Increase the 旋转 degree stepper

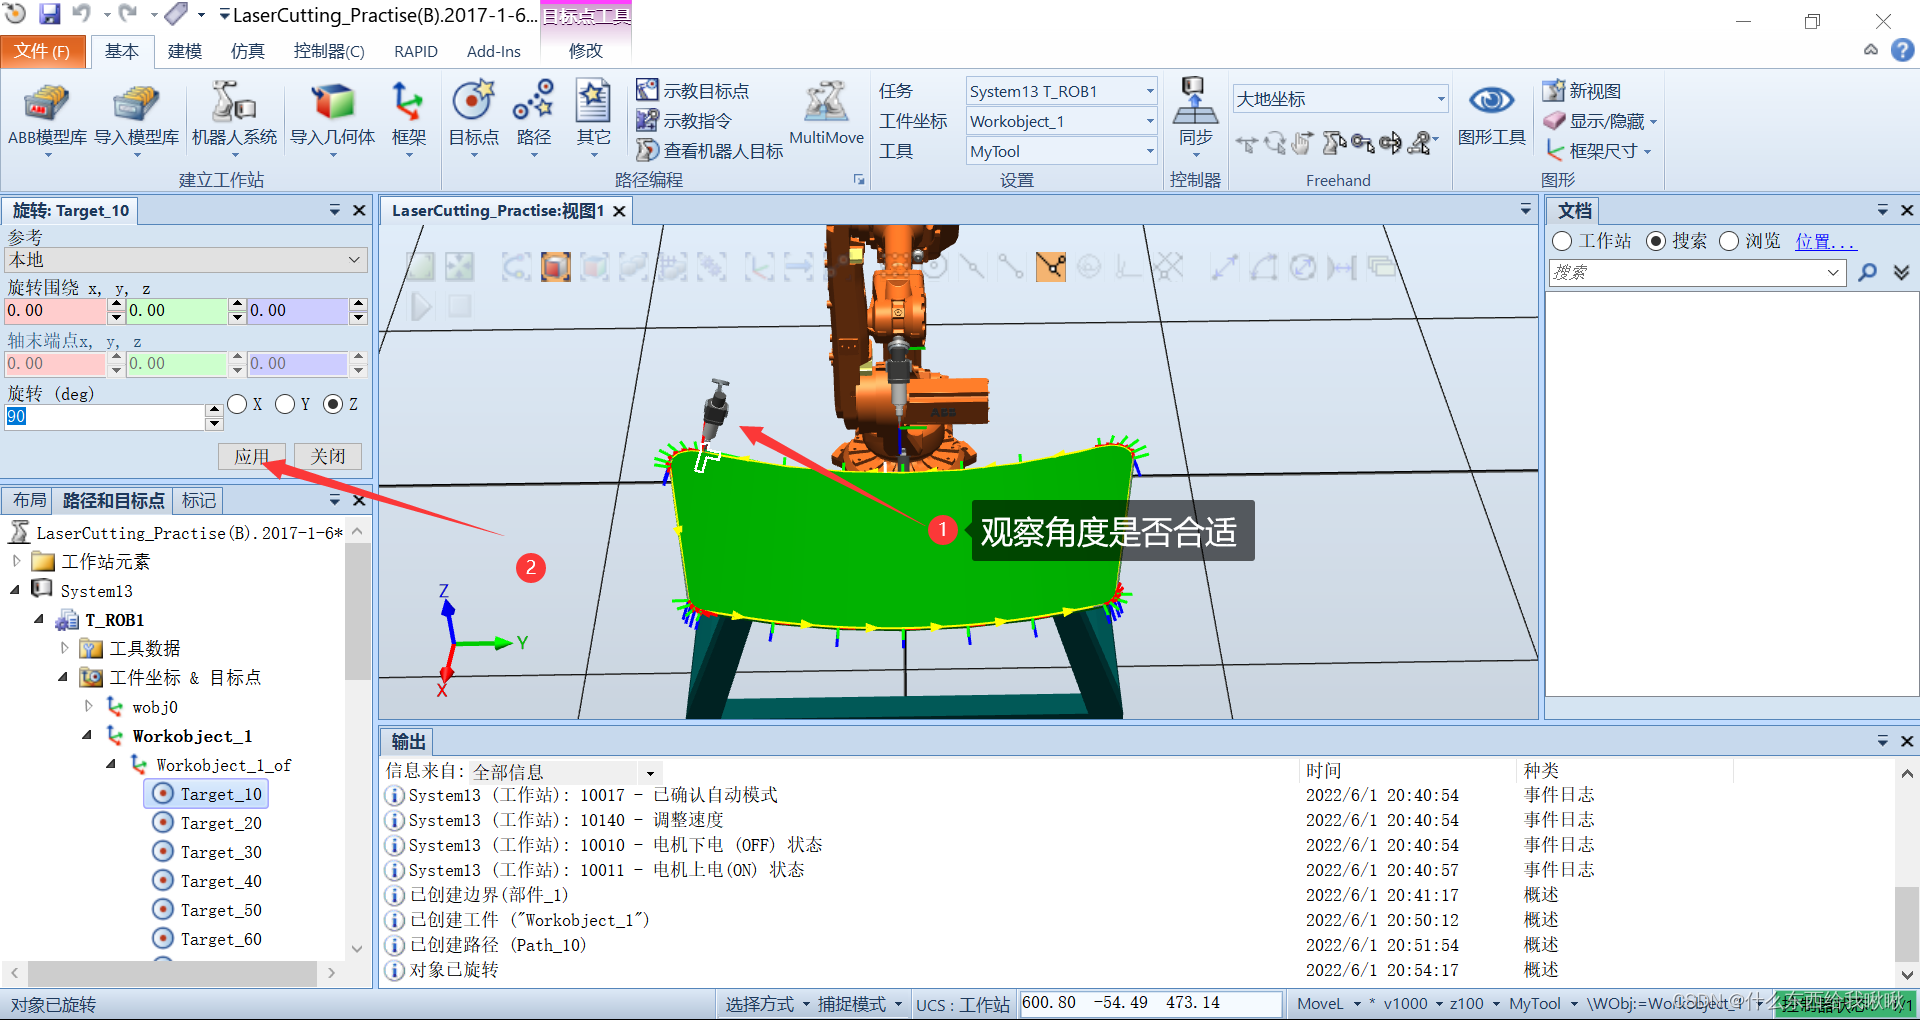pos(214,410)
